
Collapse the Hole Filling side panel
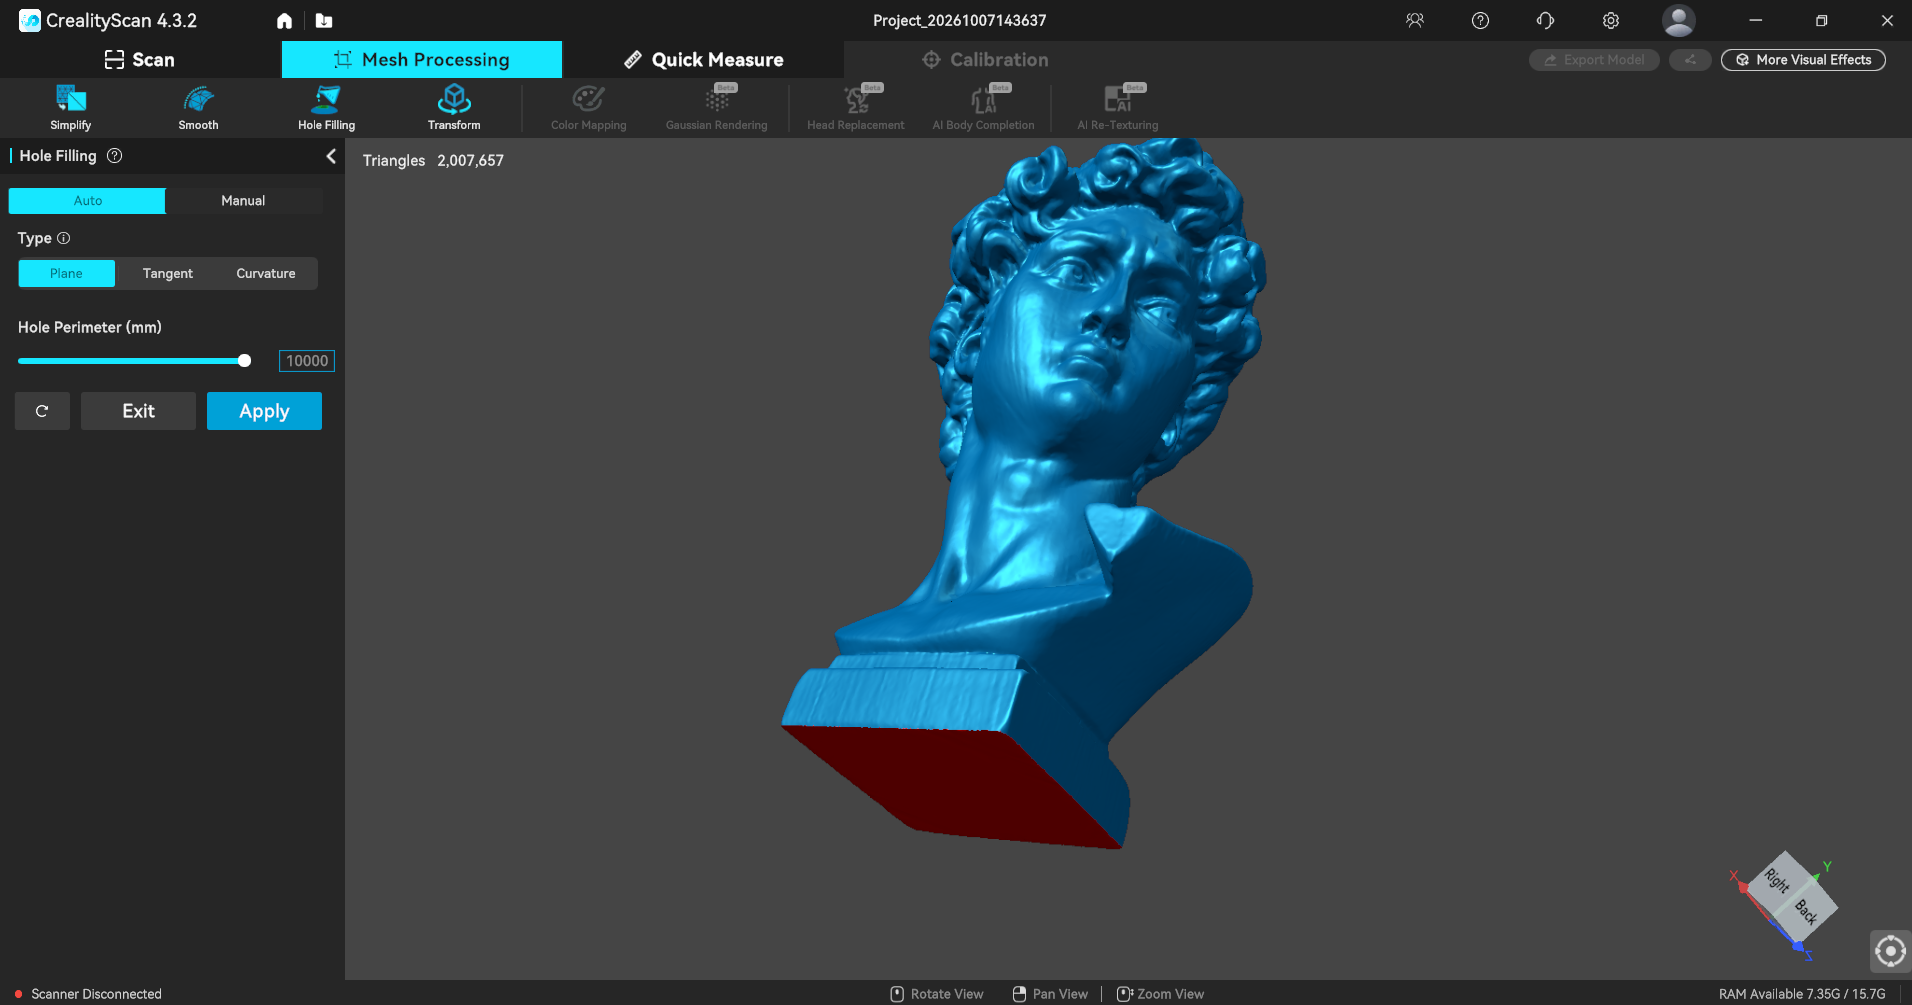[331, 156]
